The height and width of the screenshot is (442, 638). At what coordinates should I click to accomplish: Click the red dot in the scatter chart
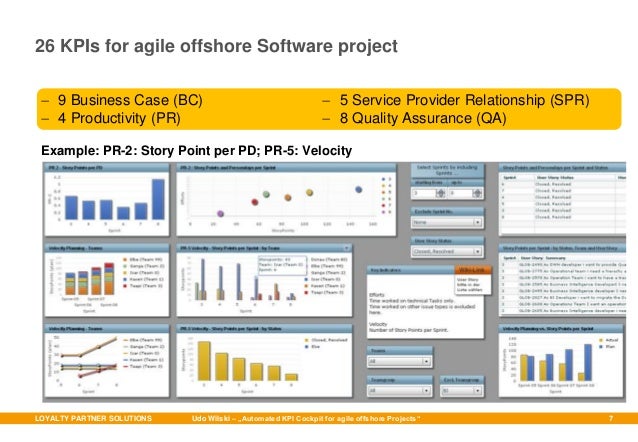pyautogui.click(x=255, y=202)
